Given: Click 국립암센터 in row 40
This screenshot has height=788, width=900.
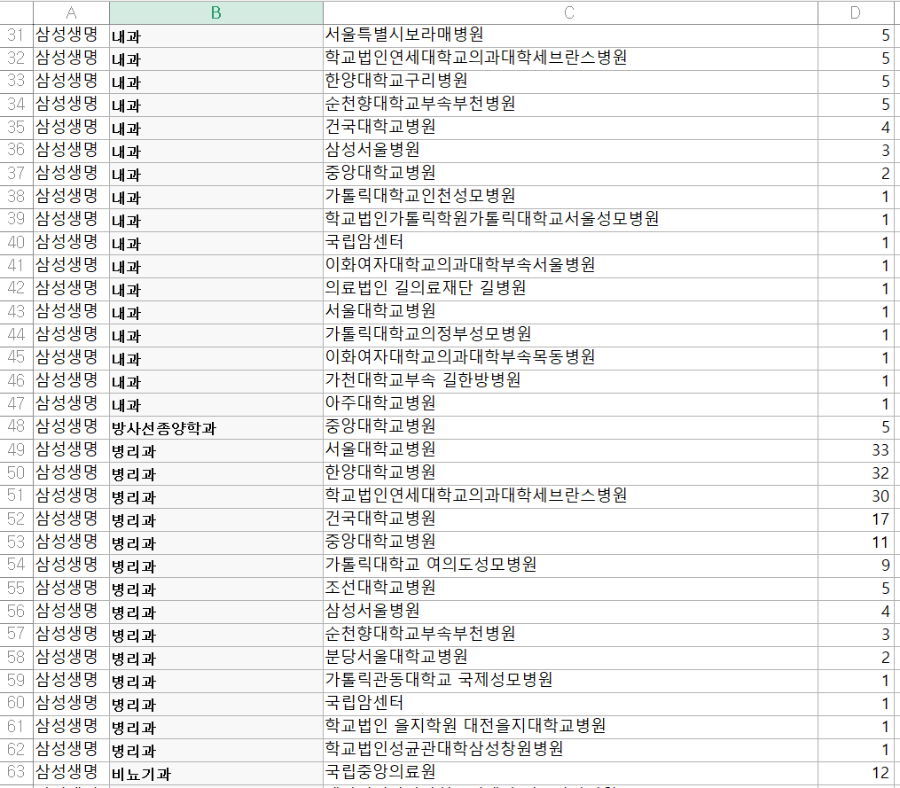Looking at the screenshot, I should point(570,243).
